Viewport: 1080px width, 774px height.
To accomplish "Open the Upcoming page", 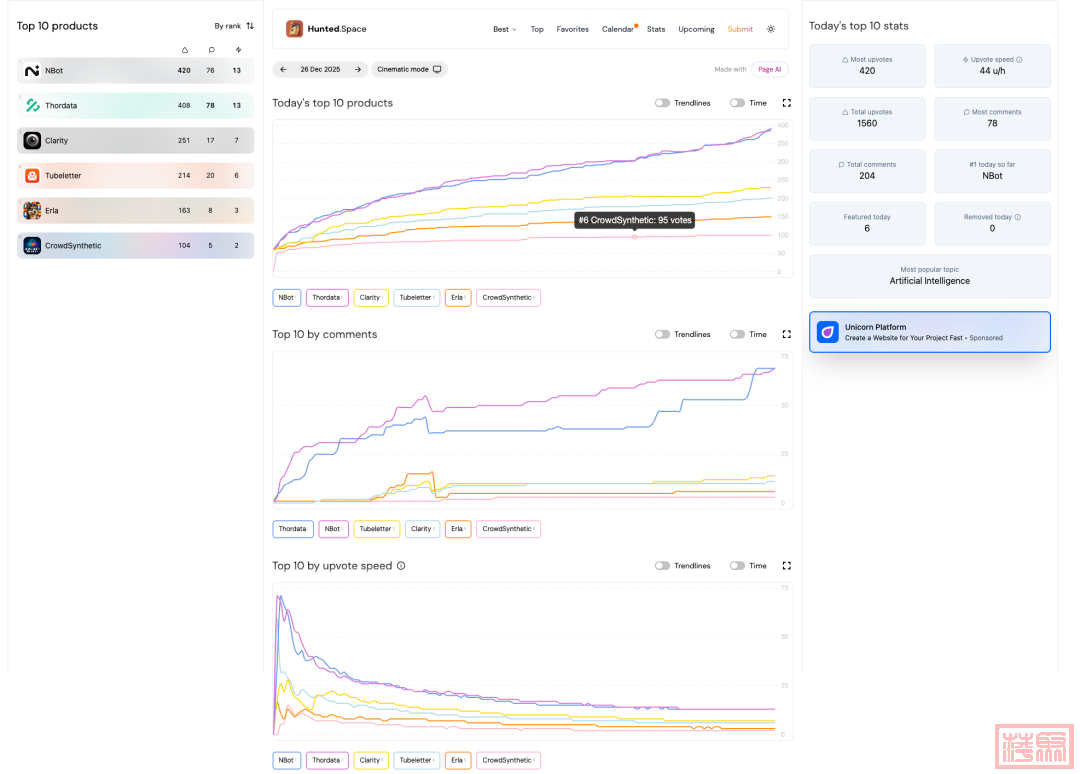I will point(696,29).
